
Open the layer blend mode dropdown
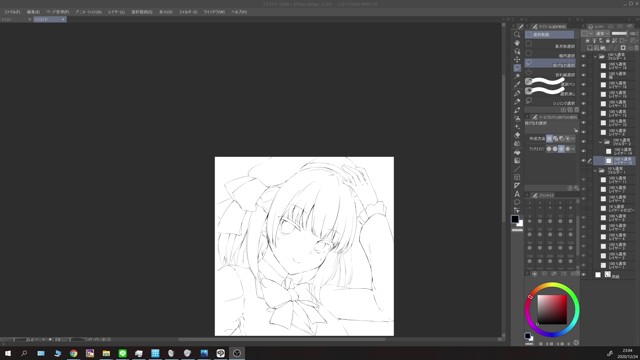pos(602,33)
